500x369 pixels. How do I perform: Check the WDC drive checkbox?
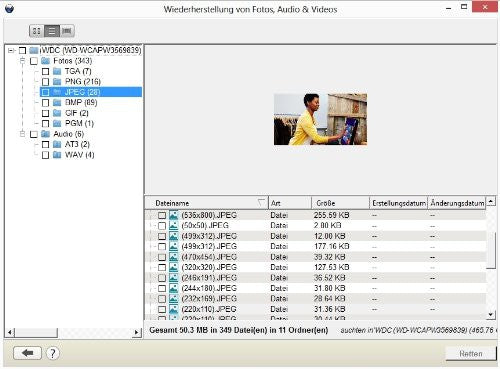(x=22, y=51)
